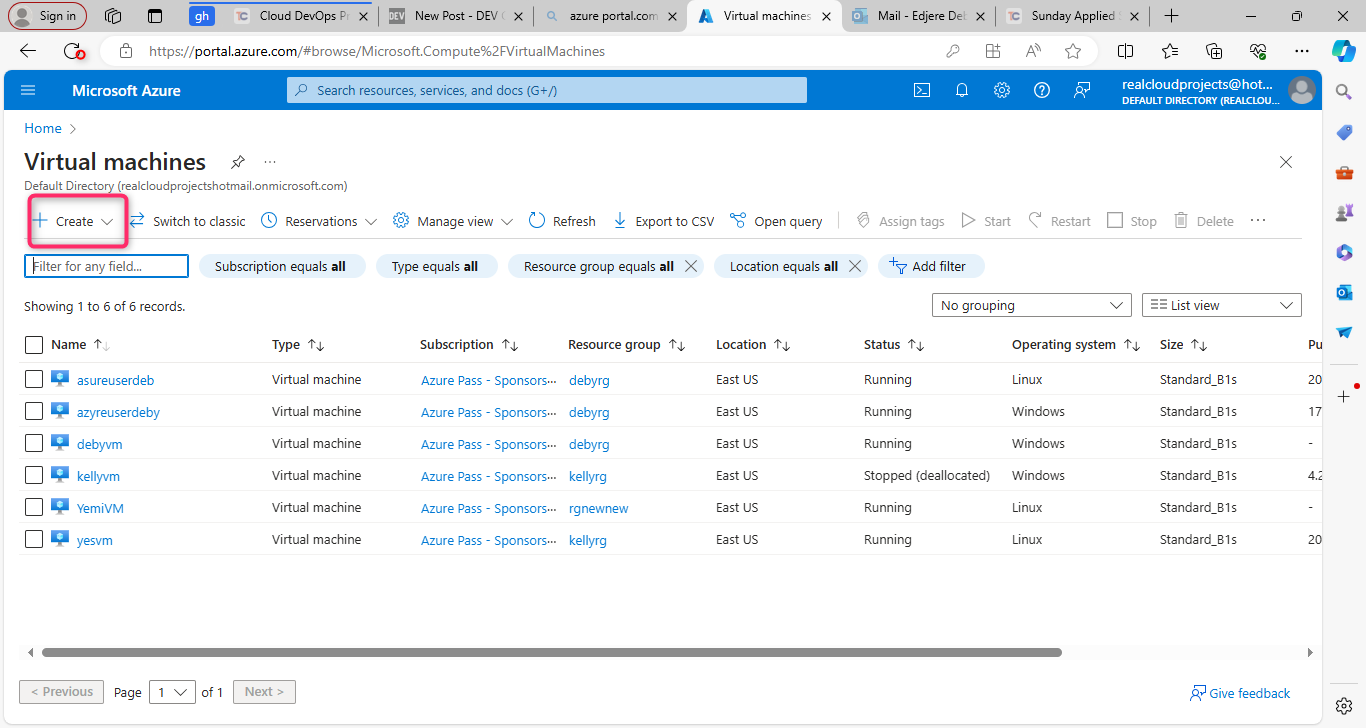Open Azure portal settings gear

click(x=1002, y=90)
